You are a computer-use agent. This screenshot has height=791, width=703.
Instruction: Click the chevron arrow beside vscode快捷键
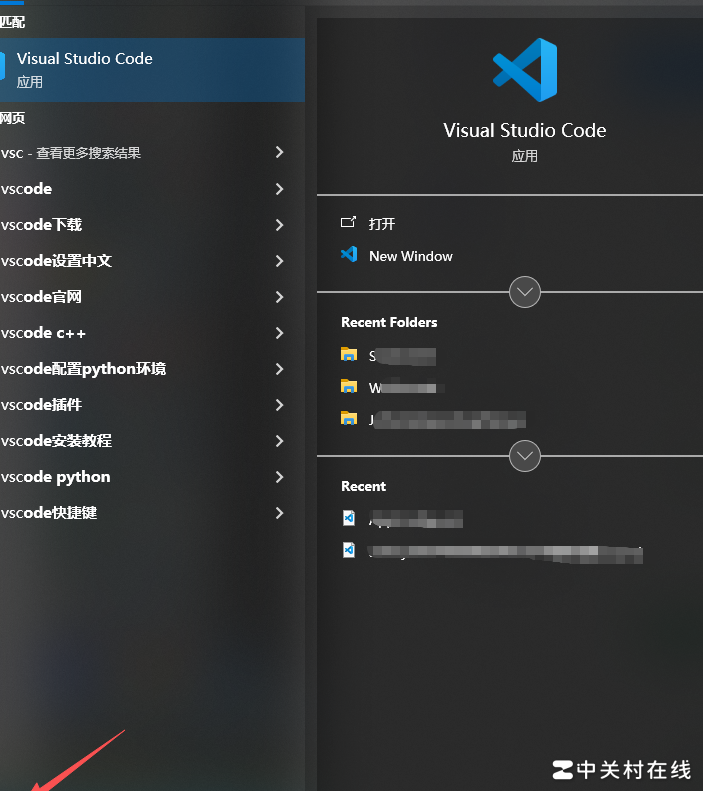coord(279,513)
